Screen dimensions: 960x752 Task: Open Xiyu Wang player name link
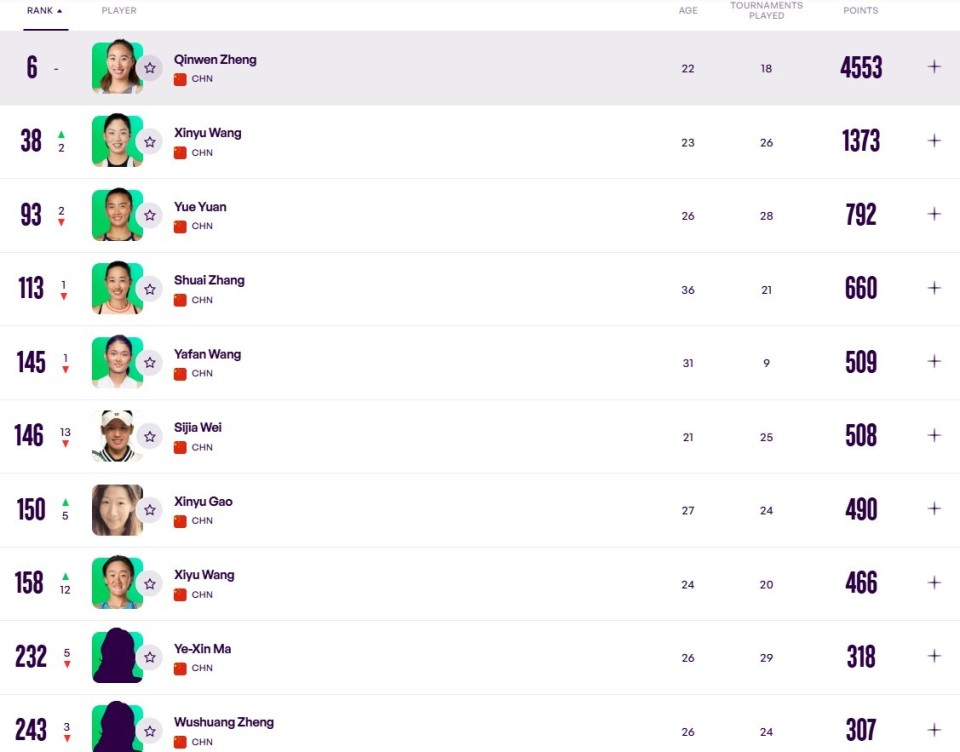[204, 575]
